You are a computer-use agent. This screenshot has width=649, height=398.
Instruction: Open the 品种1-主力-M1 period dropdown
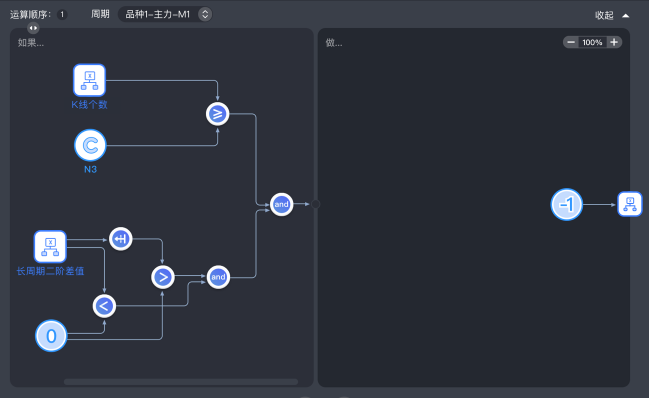click(x=165, y=14)
